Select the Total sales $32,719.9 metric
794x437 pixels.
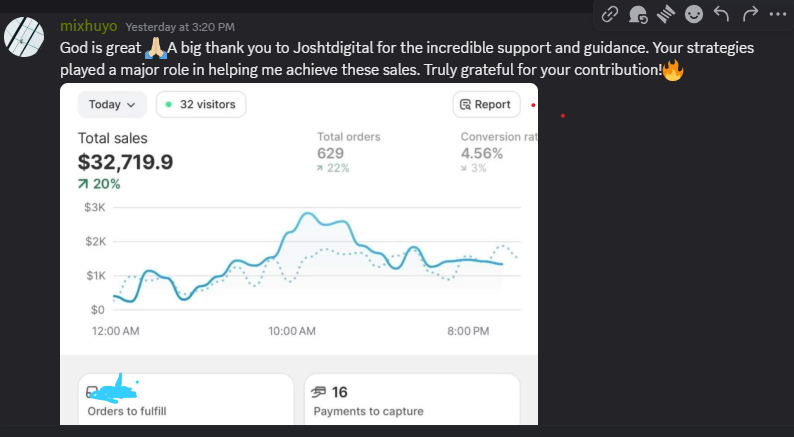(125, 161)
